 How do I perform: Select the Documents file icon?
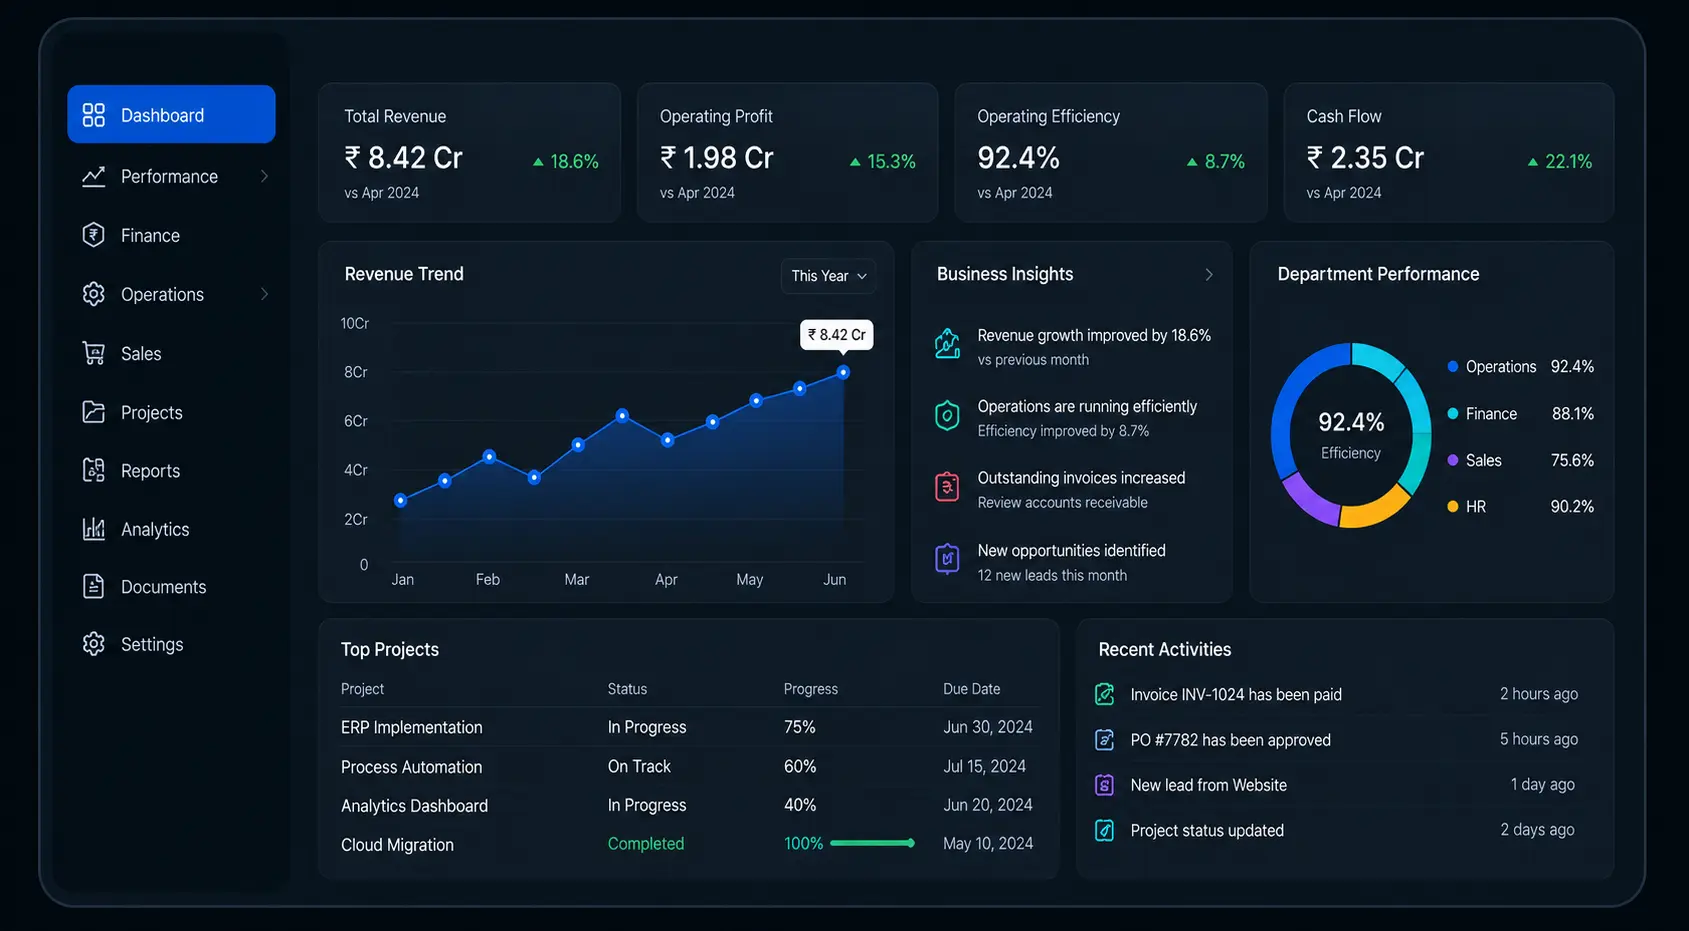point(93,587)
